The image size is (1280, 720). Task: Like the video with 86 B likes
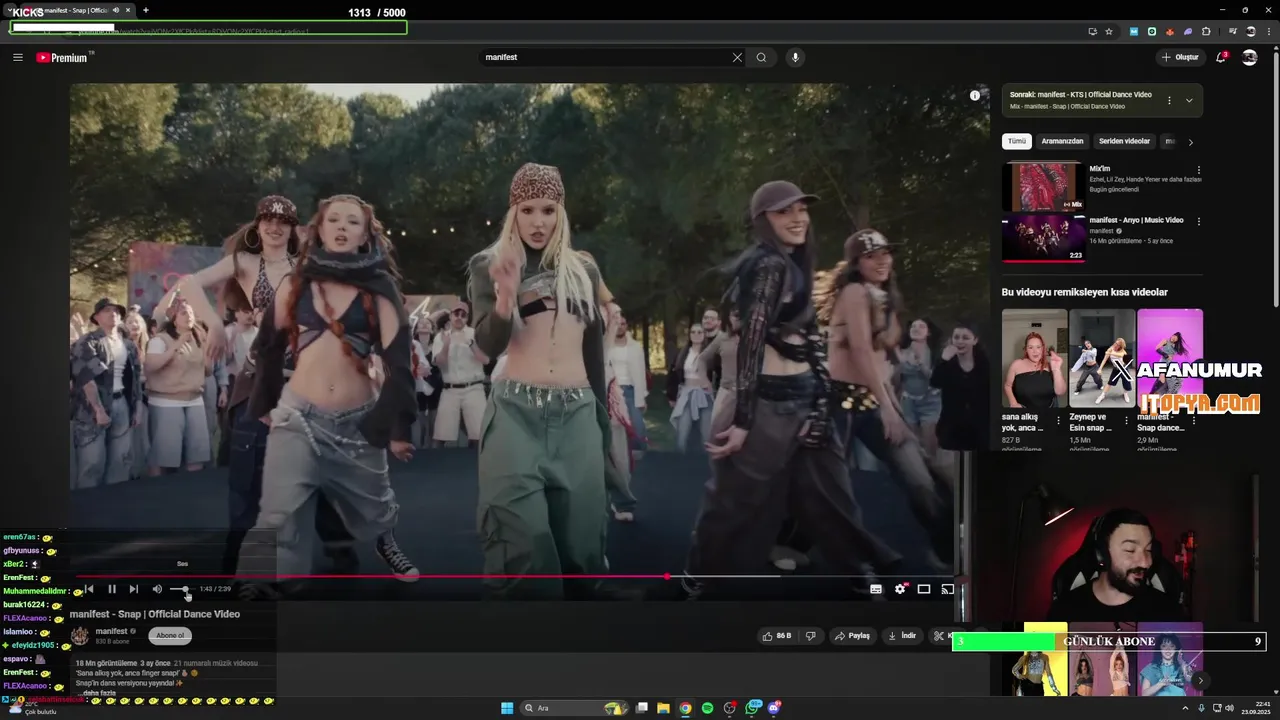pos(777,635)
